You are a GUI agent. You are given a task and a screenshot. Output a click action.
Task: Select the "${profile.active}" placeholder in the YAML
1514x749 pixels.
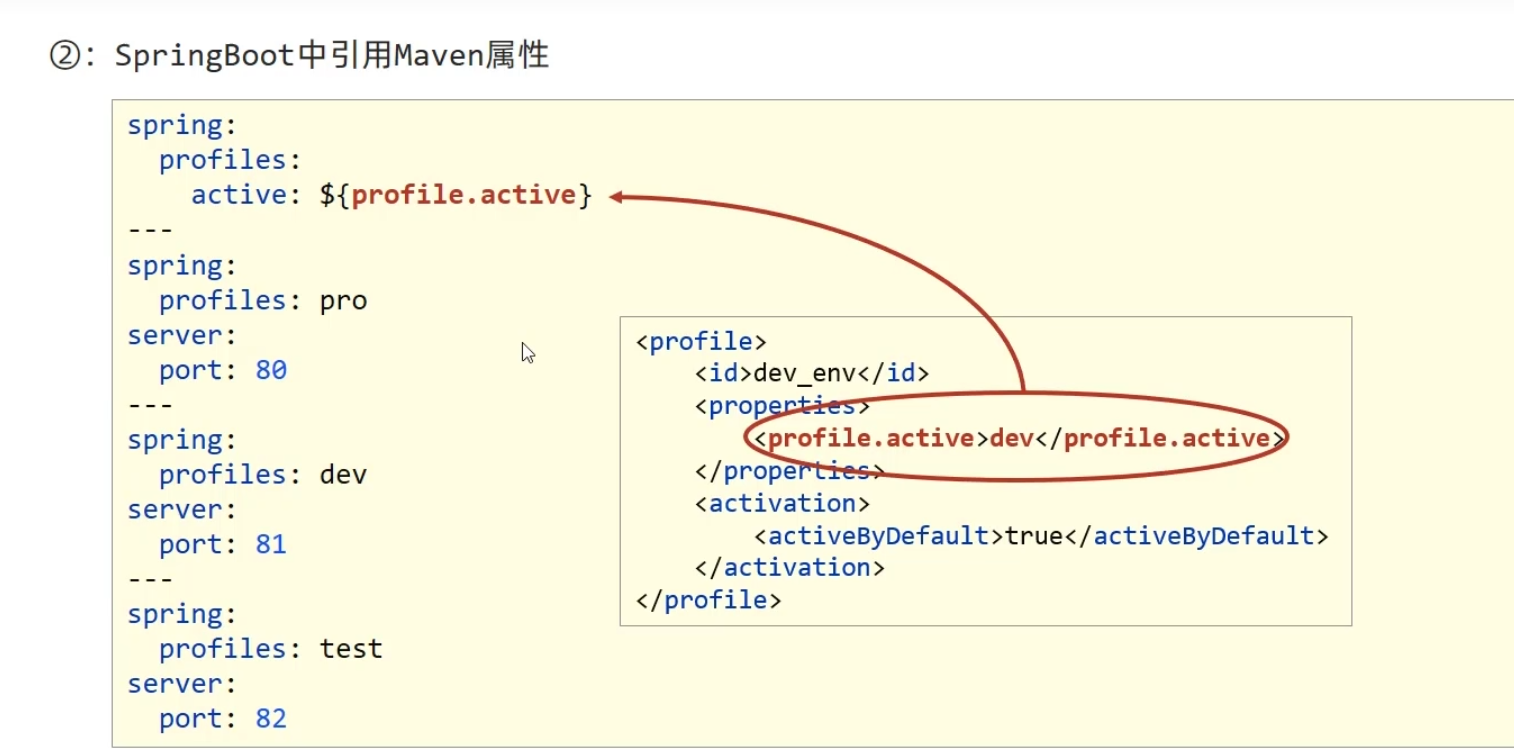[456, 195]
